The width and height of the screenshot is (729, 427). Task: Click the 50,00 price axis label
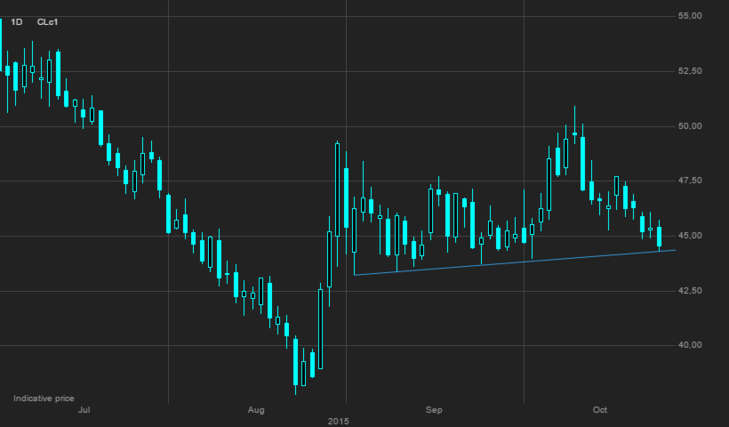[691, 126]
